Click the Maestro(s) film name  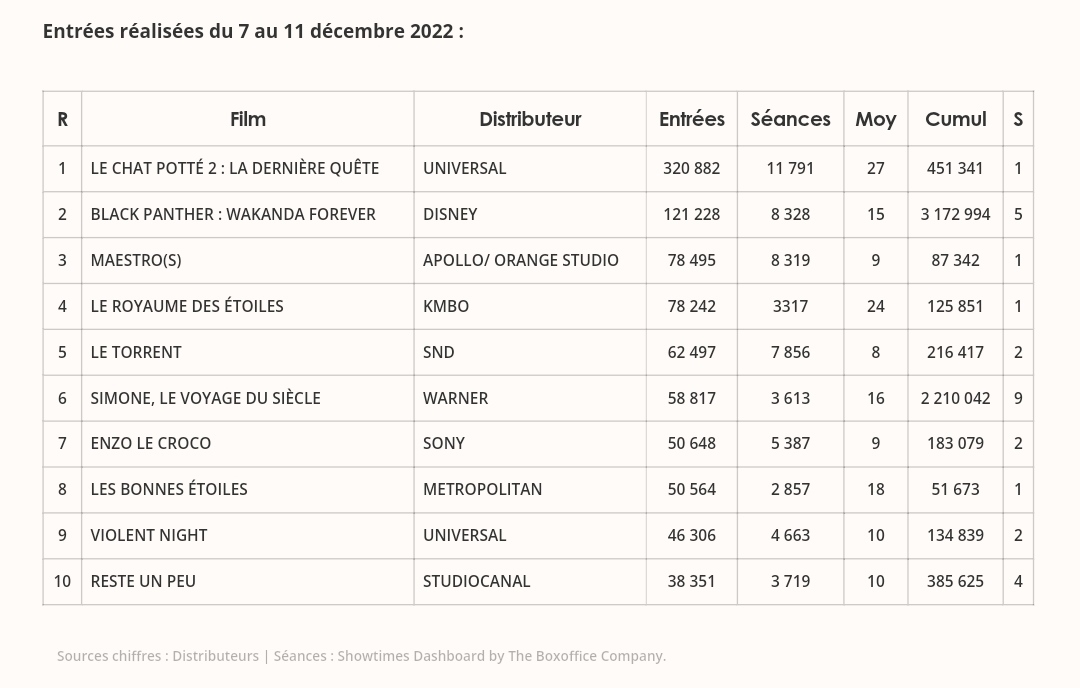point(136,260)
